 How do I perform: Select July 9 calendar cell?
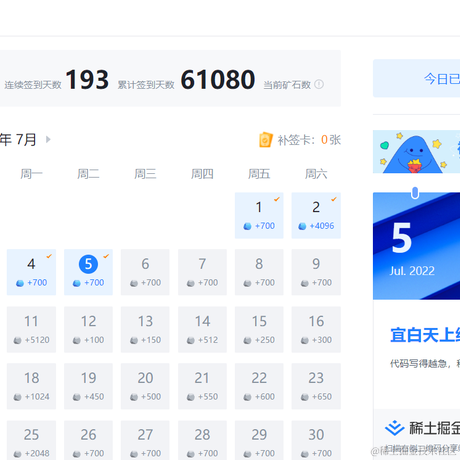pyautogui.click(x=316, y=272)
